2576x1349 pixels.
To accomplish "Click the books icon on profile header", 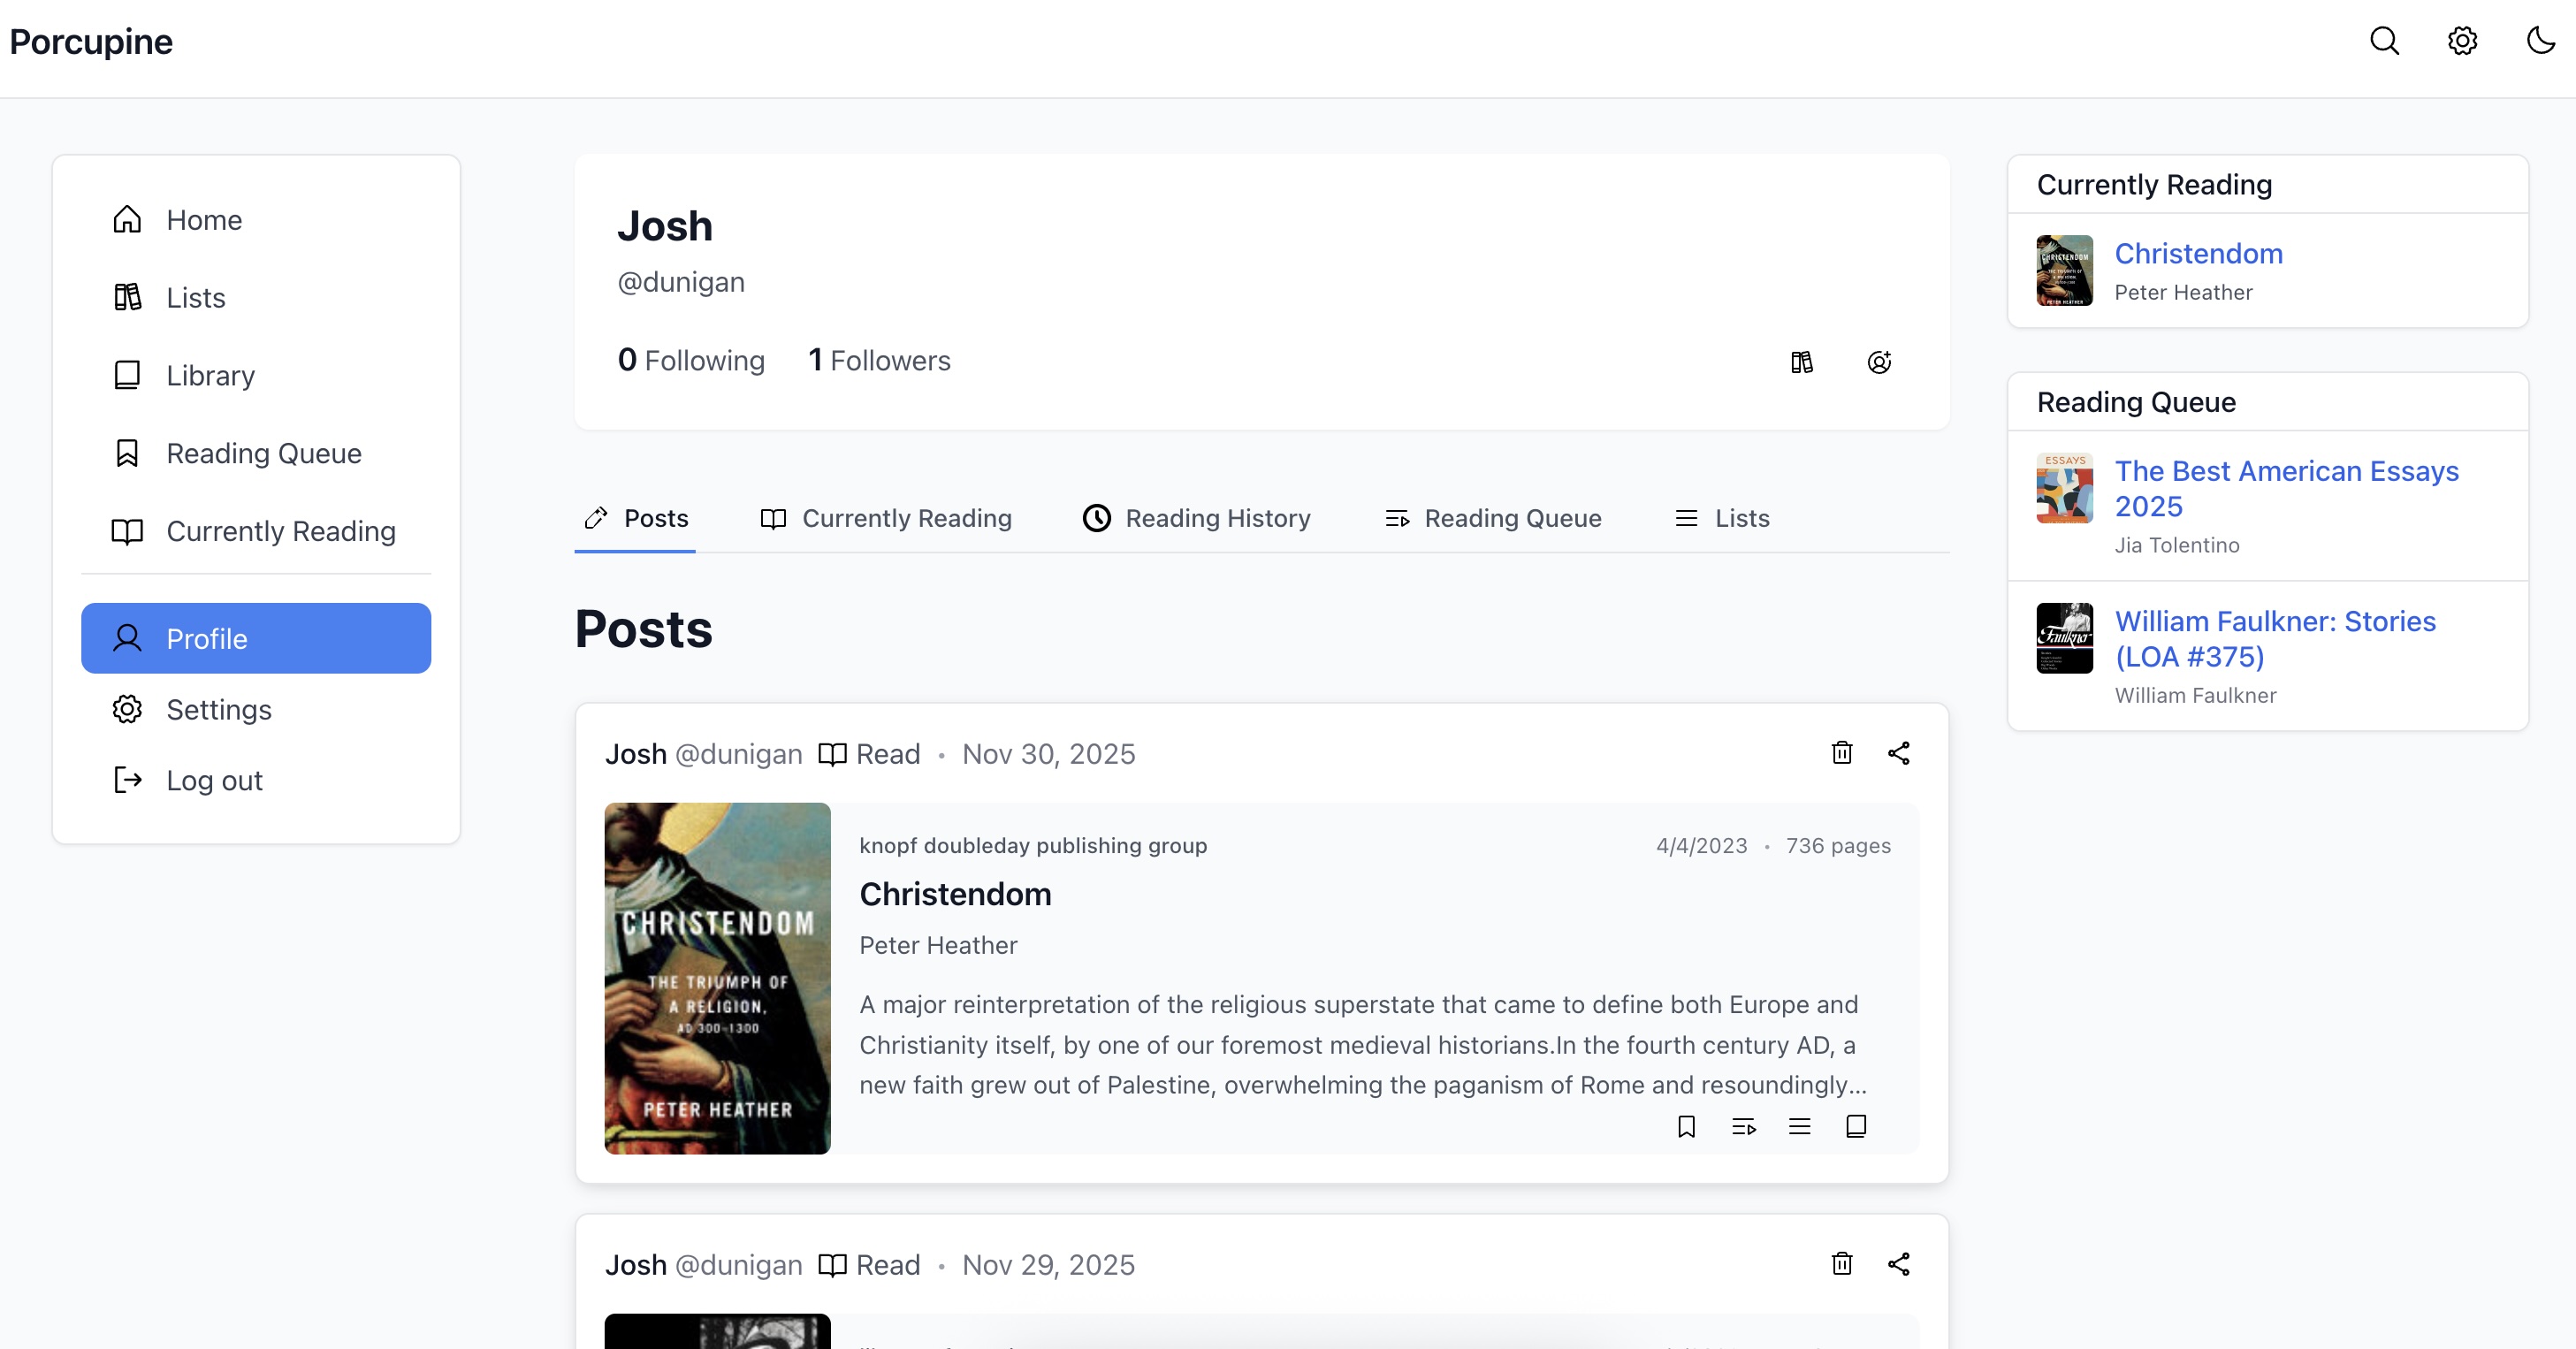I will 1801,362.
